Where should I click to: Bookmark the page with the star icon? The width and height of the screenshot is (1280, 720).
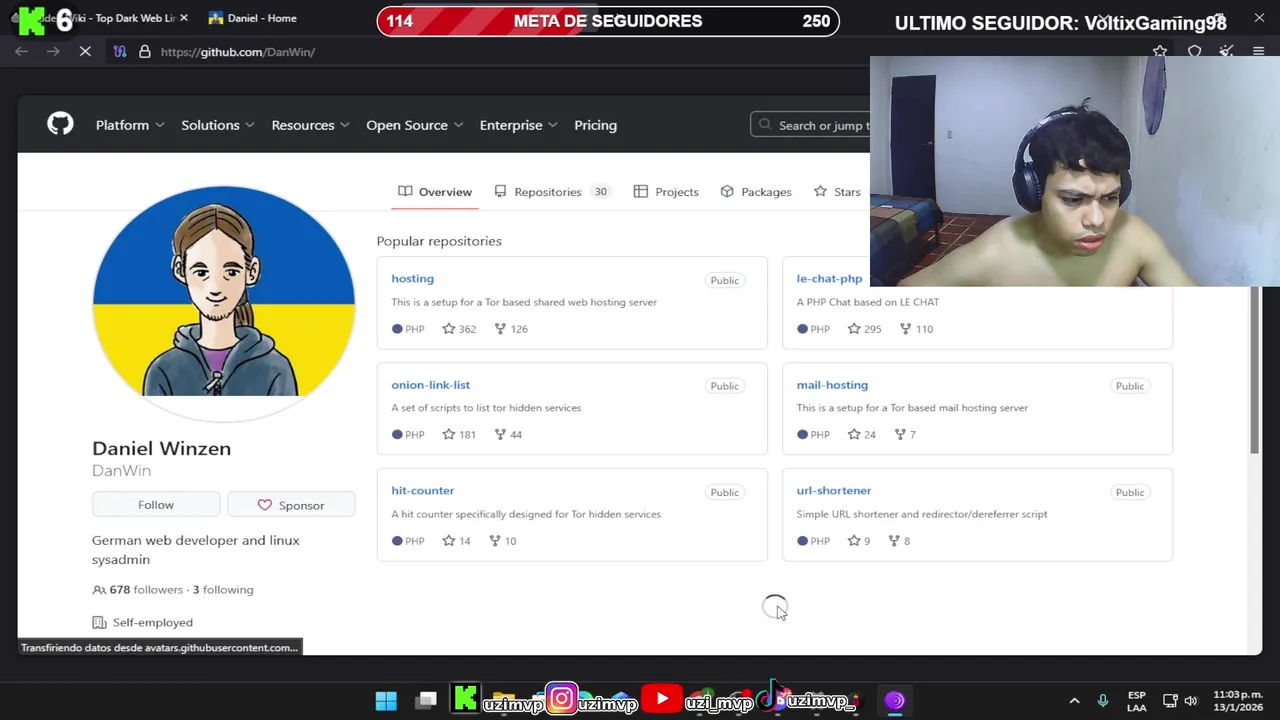tap(1160, 52)
